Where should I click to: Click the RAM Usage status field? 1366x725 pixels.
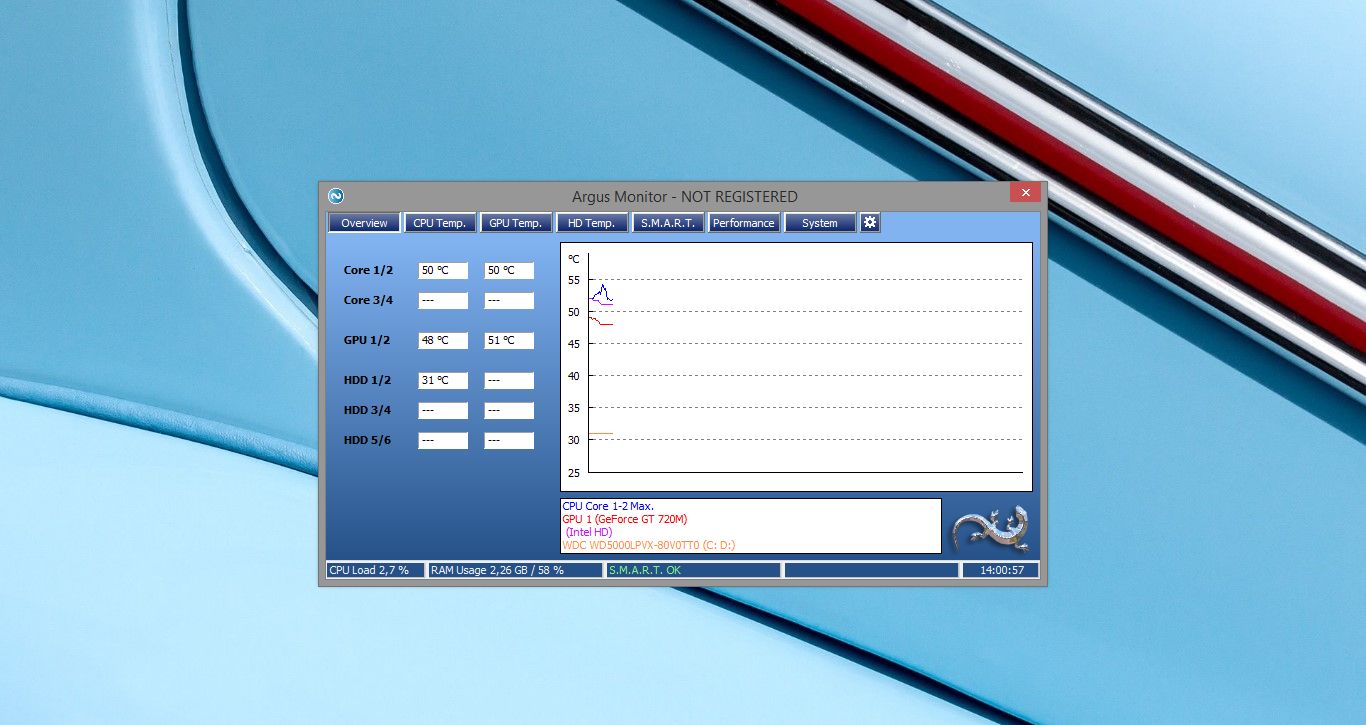515,570
